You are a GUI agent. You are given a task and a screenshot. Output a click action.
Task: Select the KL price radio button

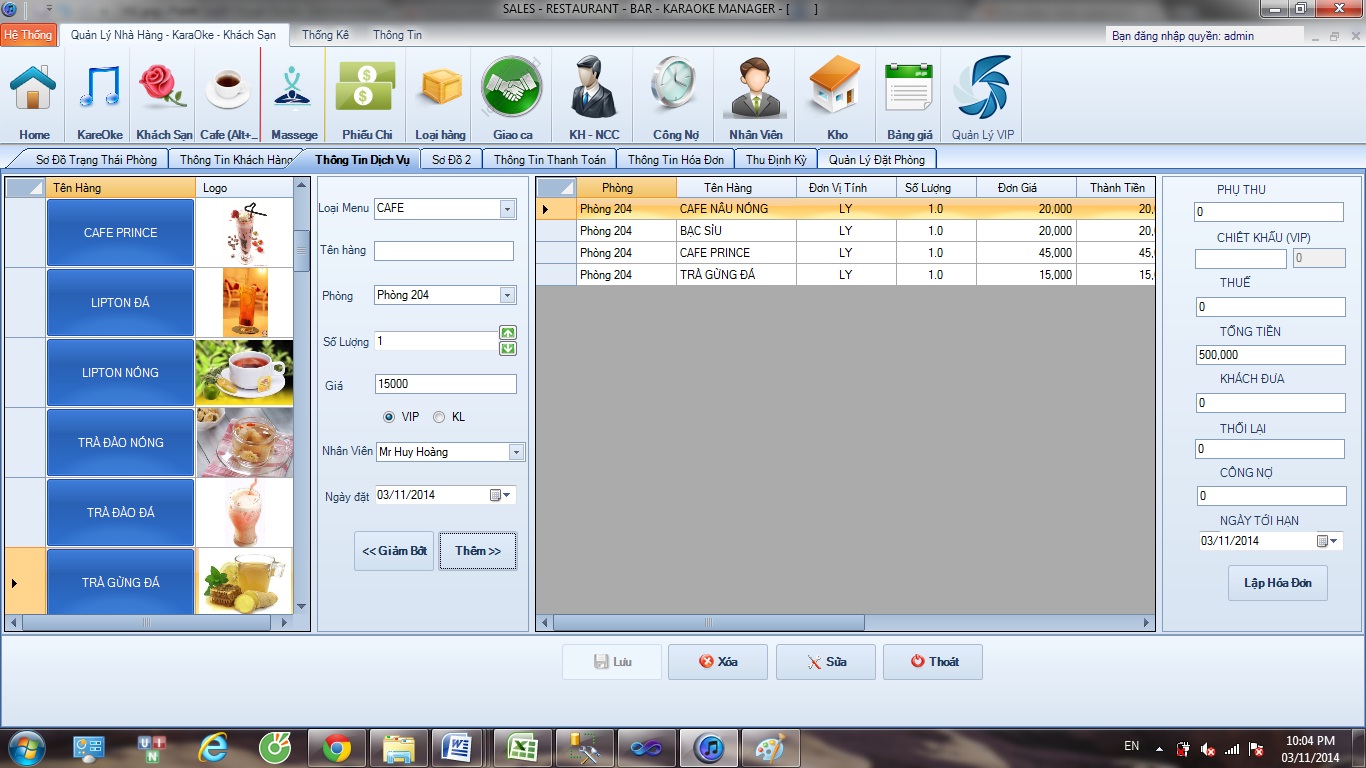tap(439, 417)
